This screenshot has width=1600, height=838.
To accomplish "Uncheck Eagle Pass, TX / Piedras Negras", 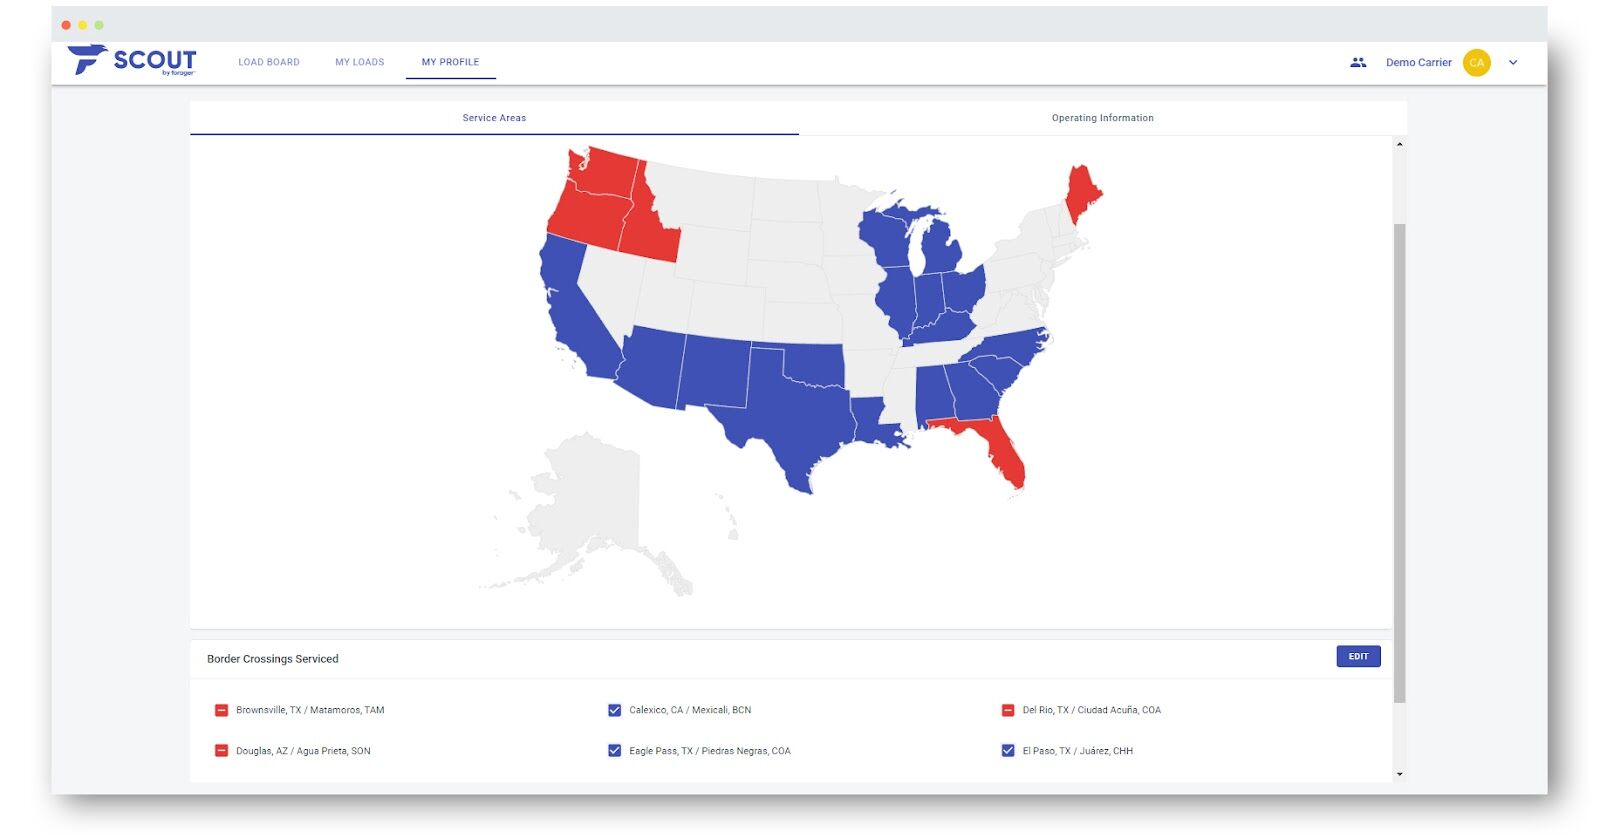I will pyautogui.click(x=615, y=751).
